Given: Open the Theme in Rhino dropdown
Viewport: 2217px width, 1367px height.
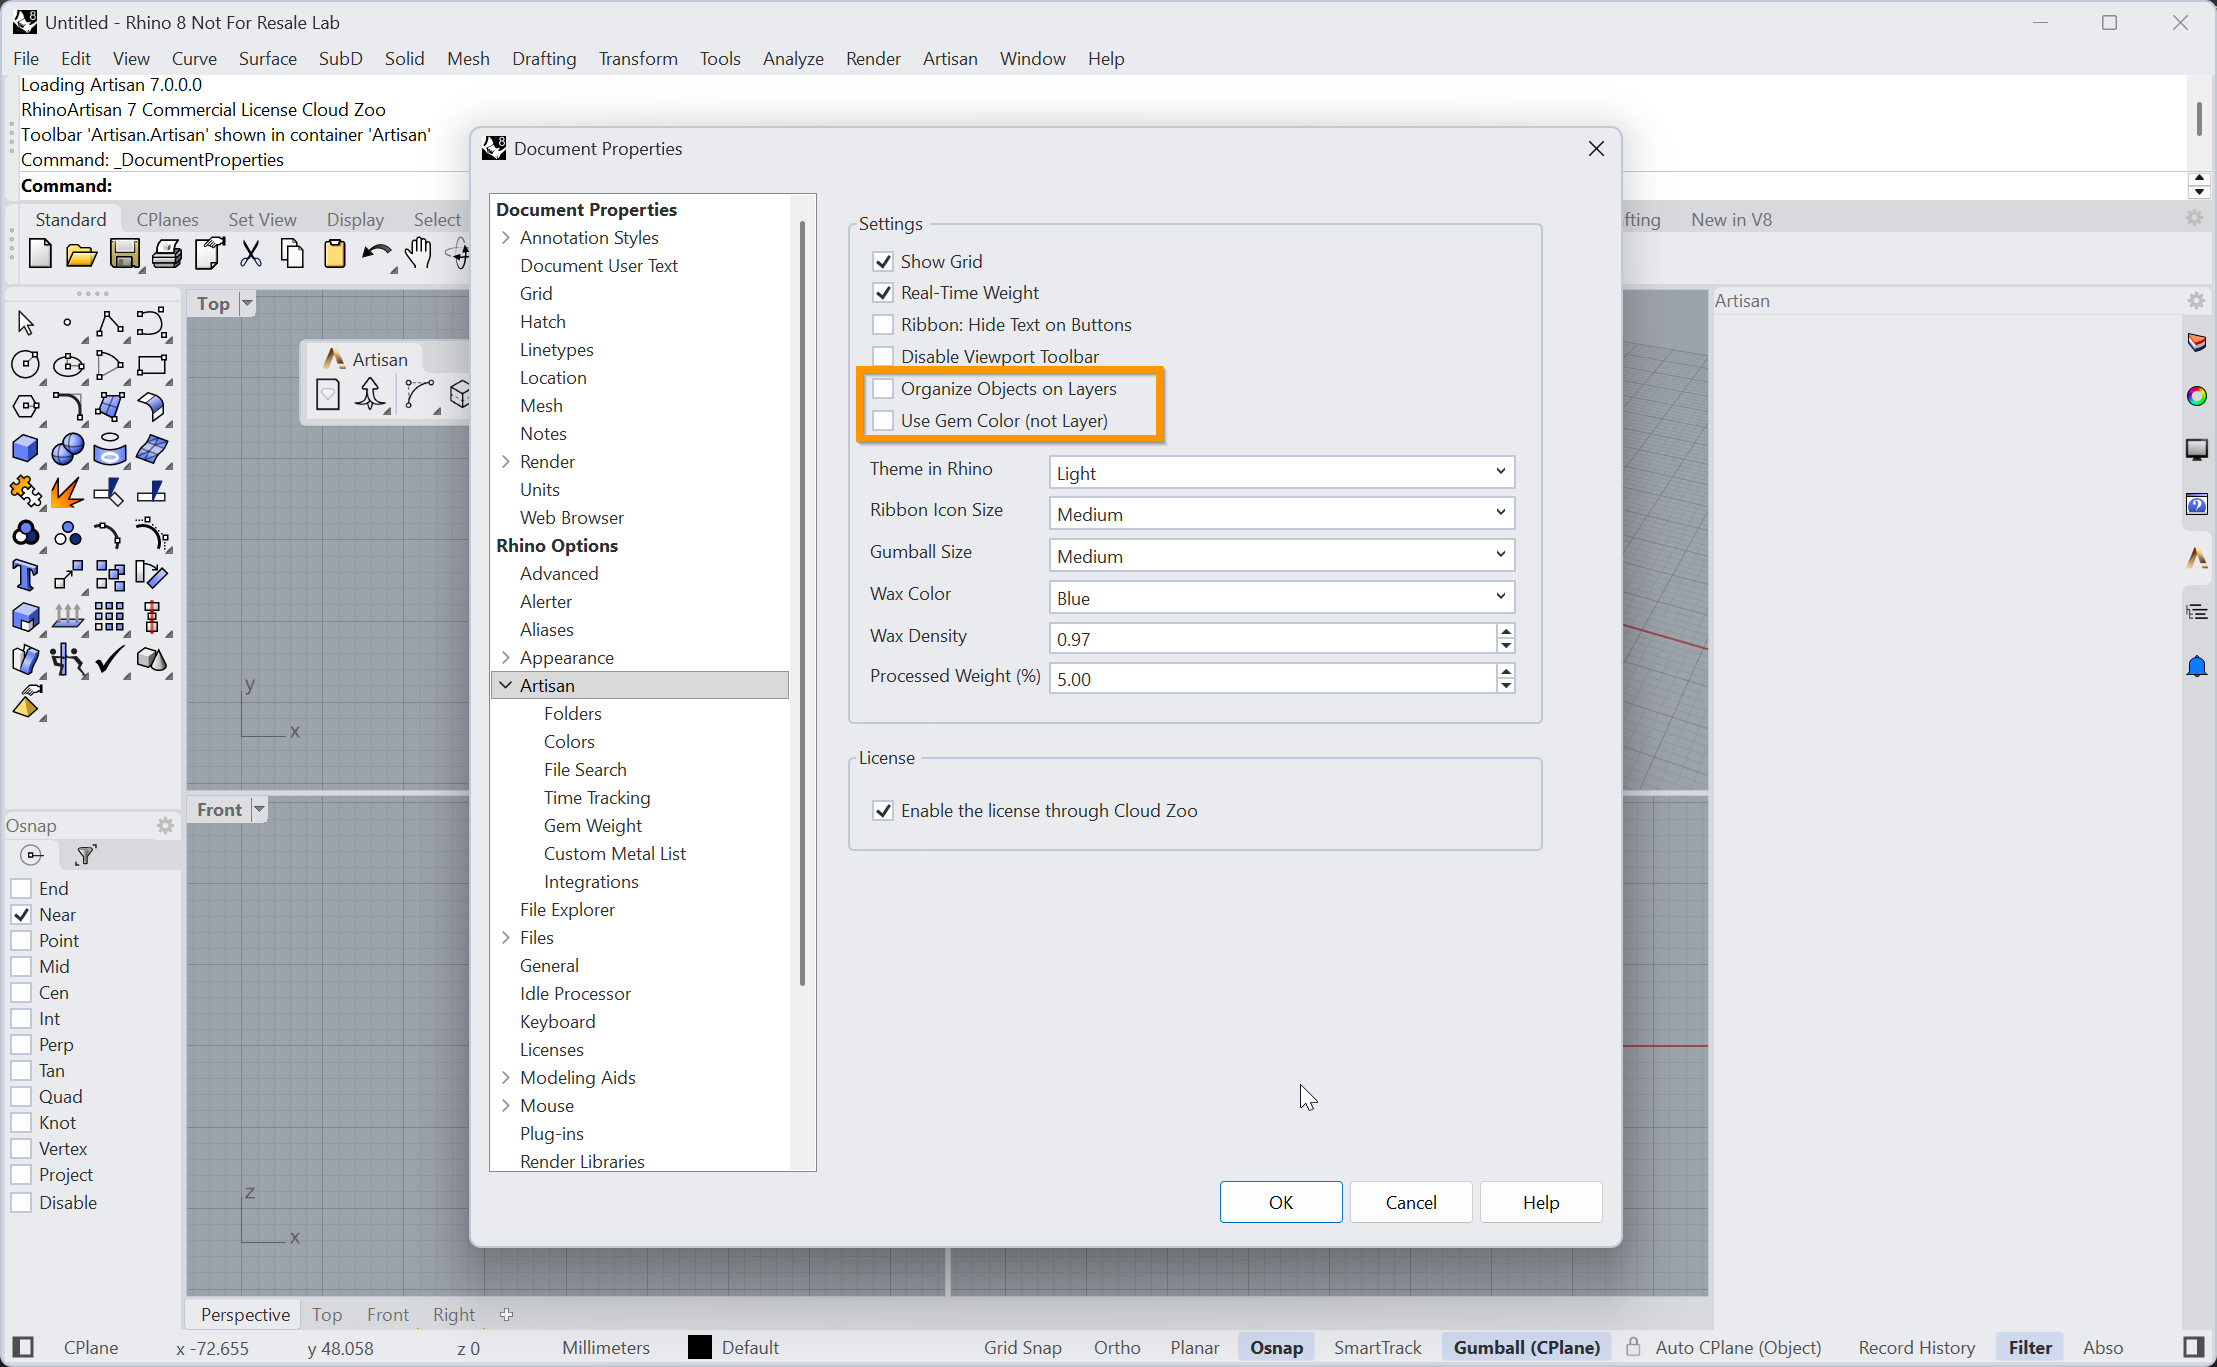Looking at the screenshot, I should tap(1282, 472).
